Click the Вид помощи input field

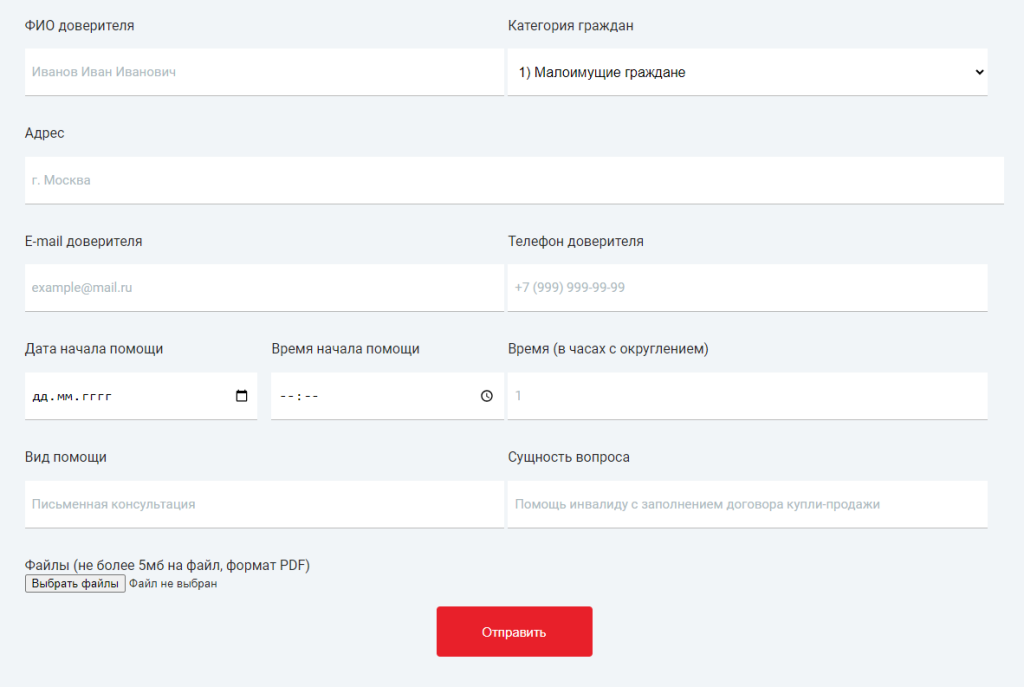(264, 504)
